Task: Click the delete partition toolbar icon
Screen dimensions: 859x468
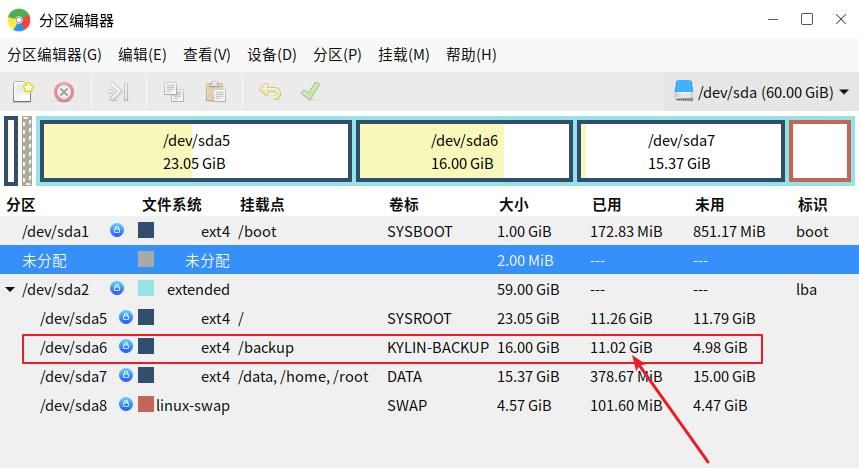Action: (64, 92)
